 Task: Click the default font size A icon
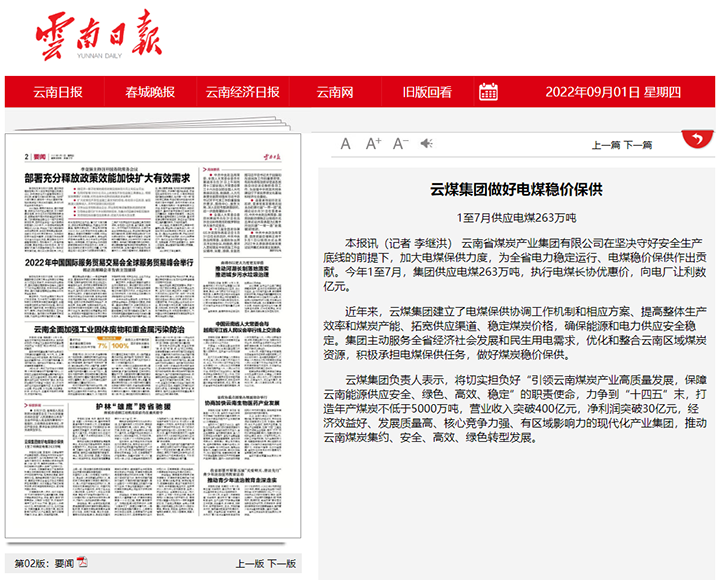click(x=346, y=144)
